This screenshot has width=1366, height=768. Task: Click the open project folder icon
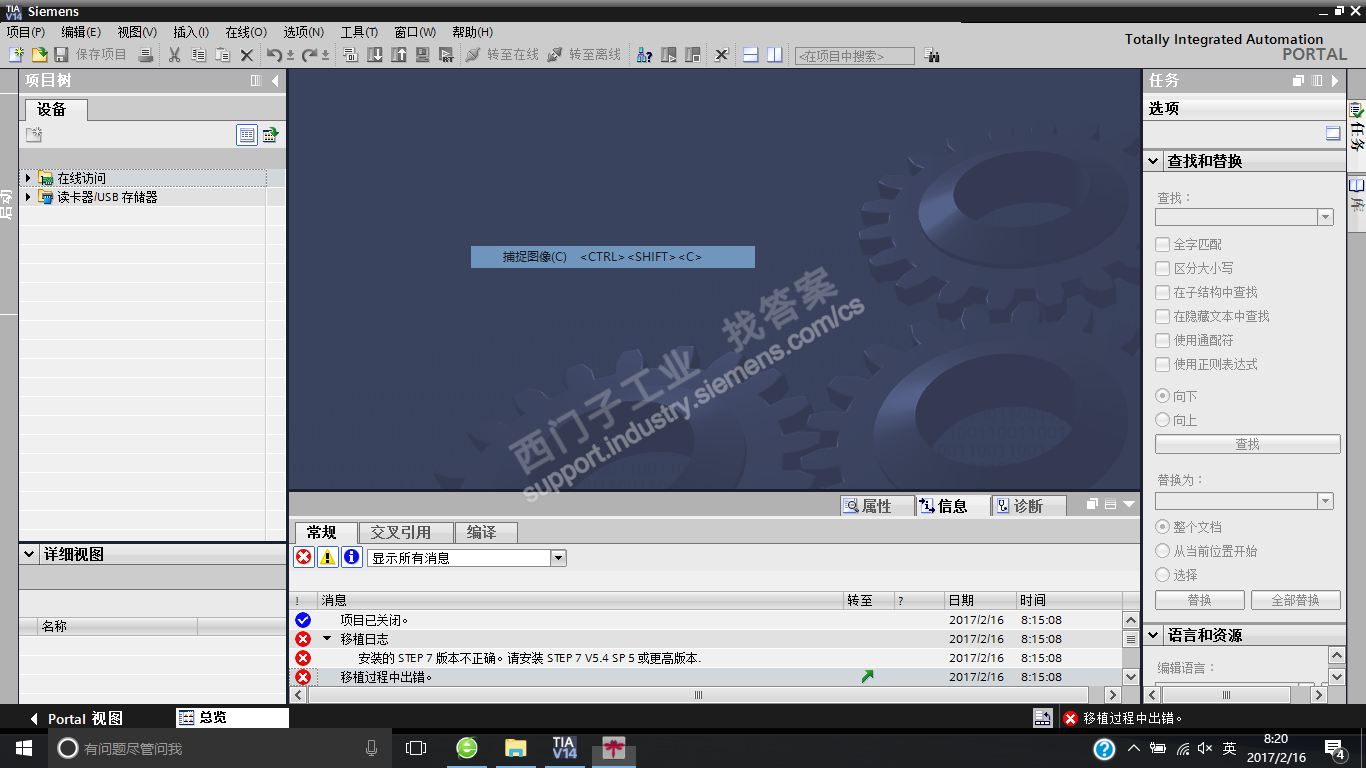click(x=39, y=55)
